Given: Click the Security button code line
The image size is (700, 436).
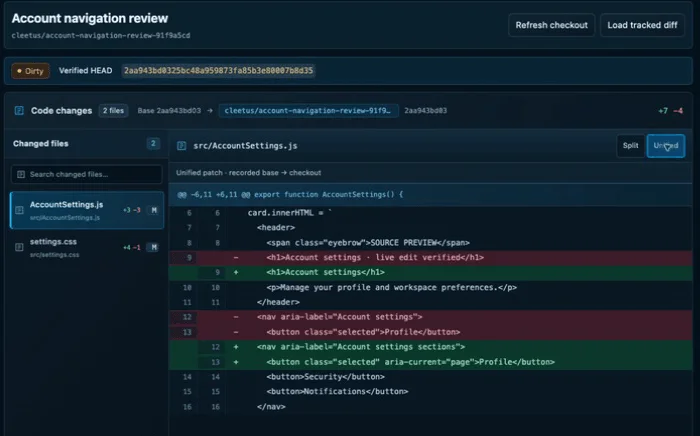Looking at the screenshot, I should pos(430,377).
